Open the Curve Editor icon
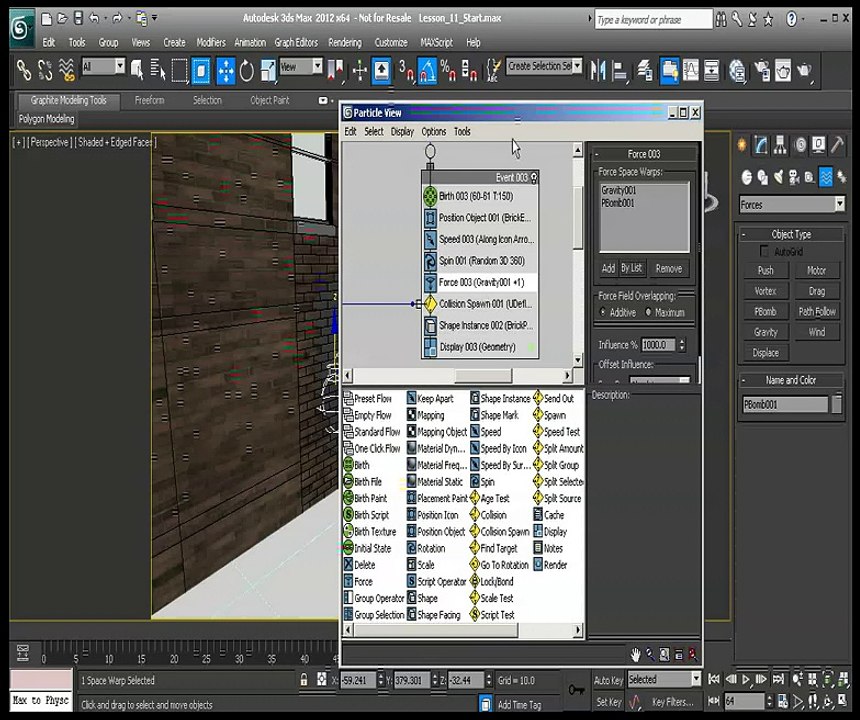The height and width of the screenshot is (720, 860). (x=691, y=70)
